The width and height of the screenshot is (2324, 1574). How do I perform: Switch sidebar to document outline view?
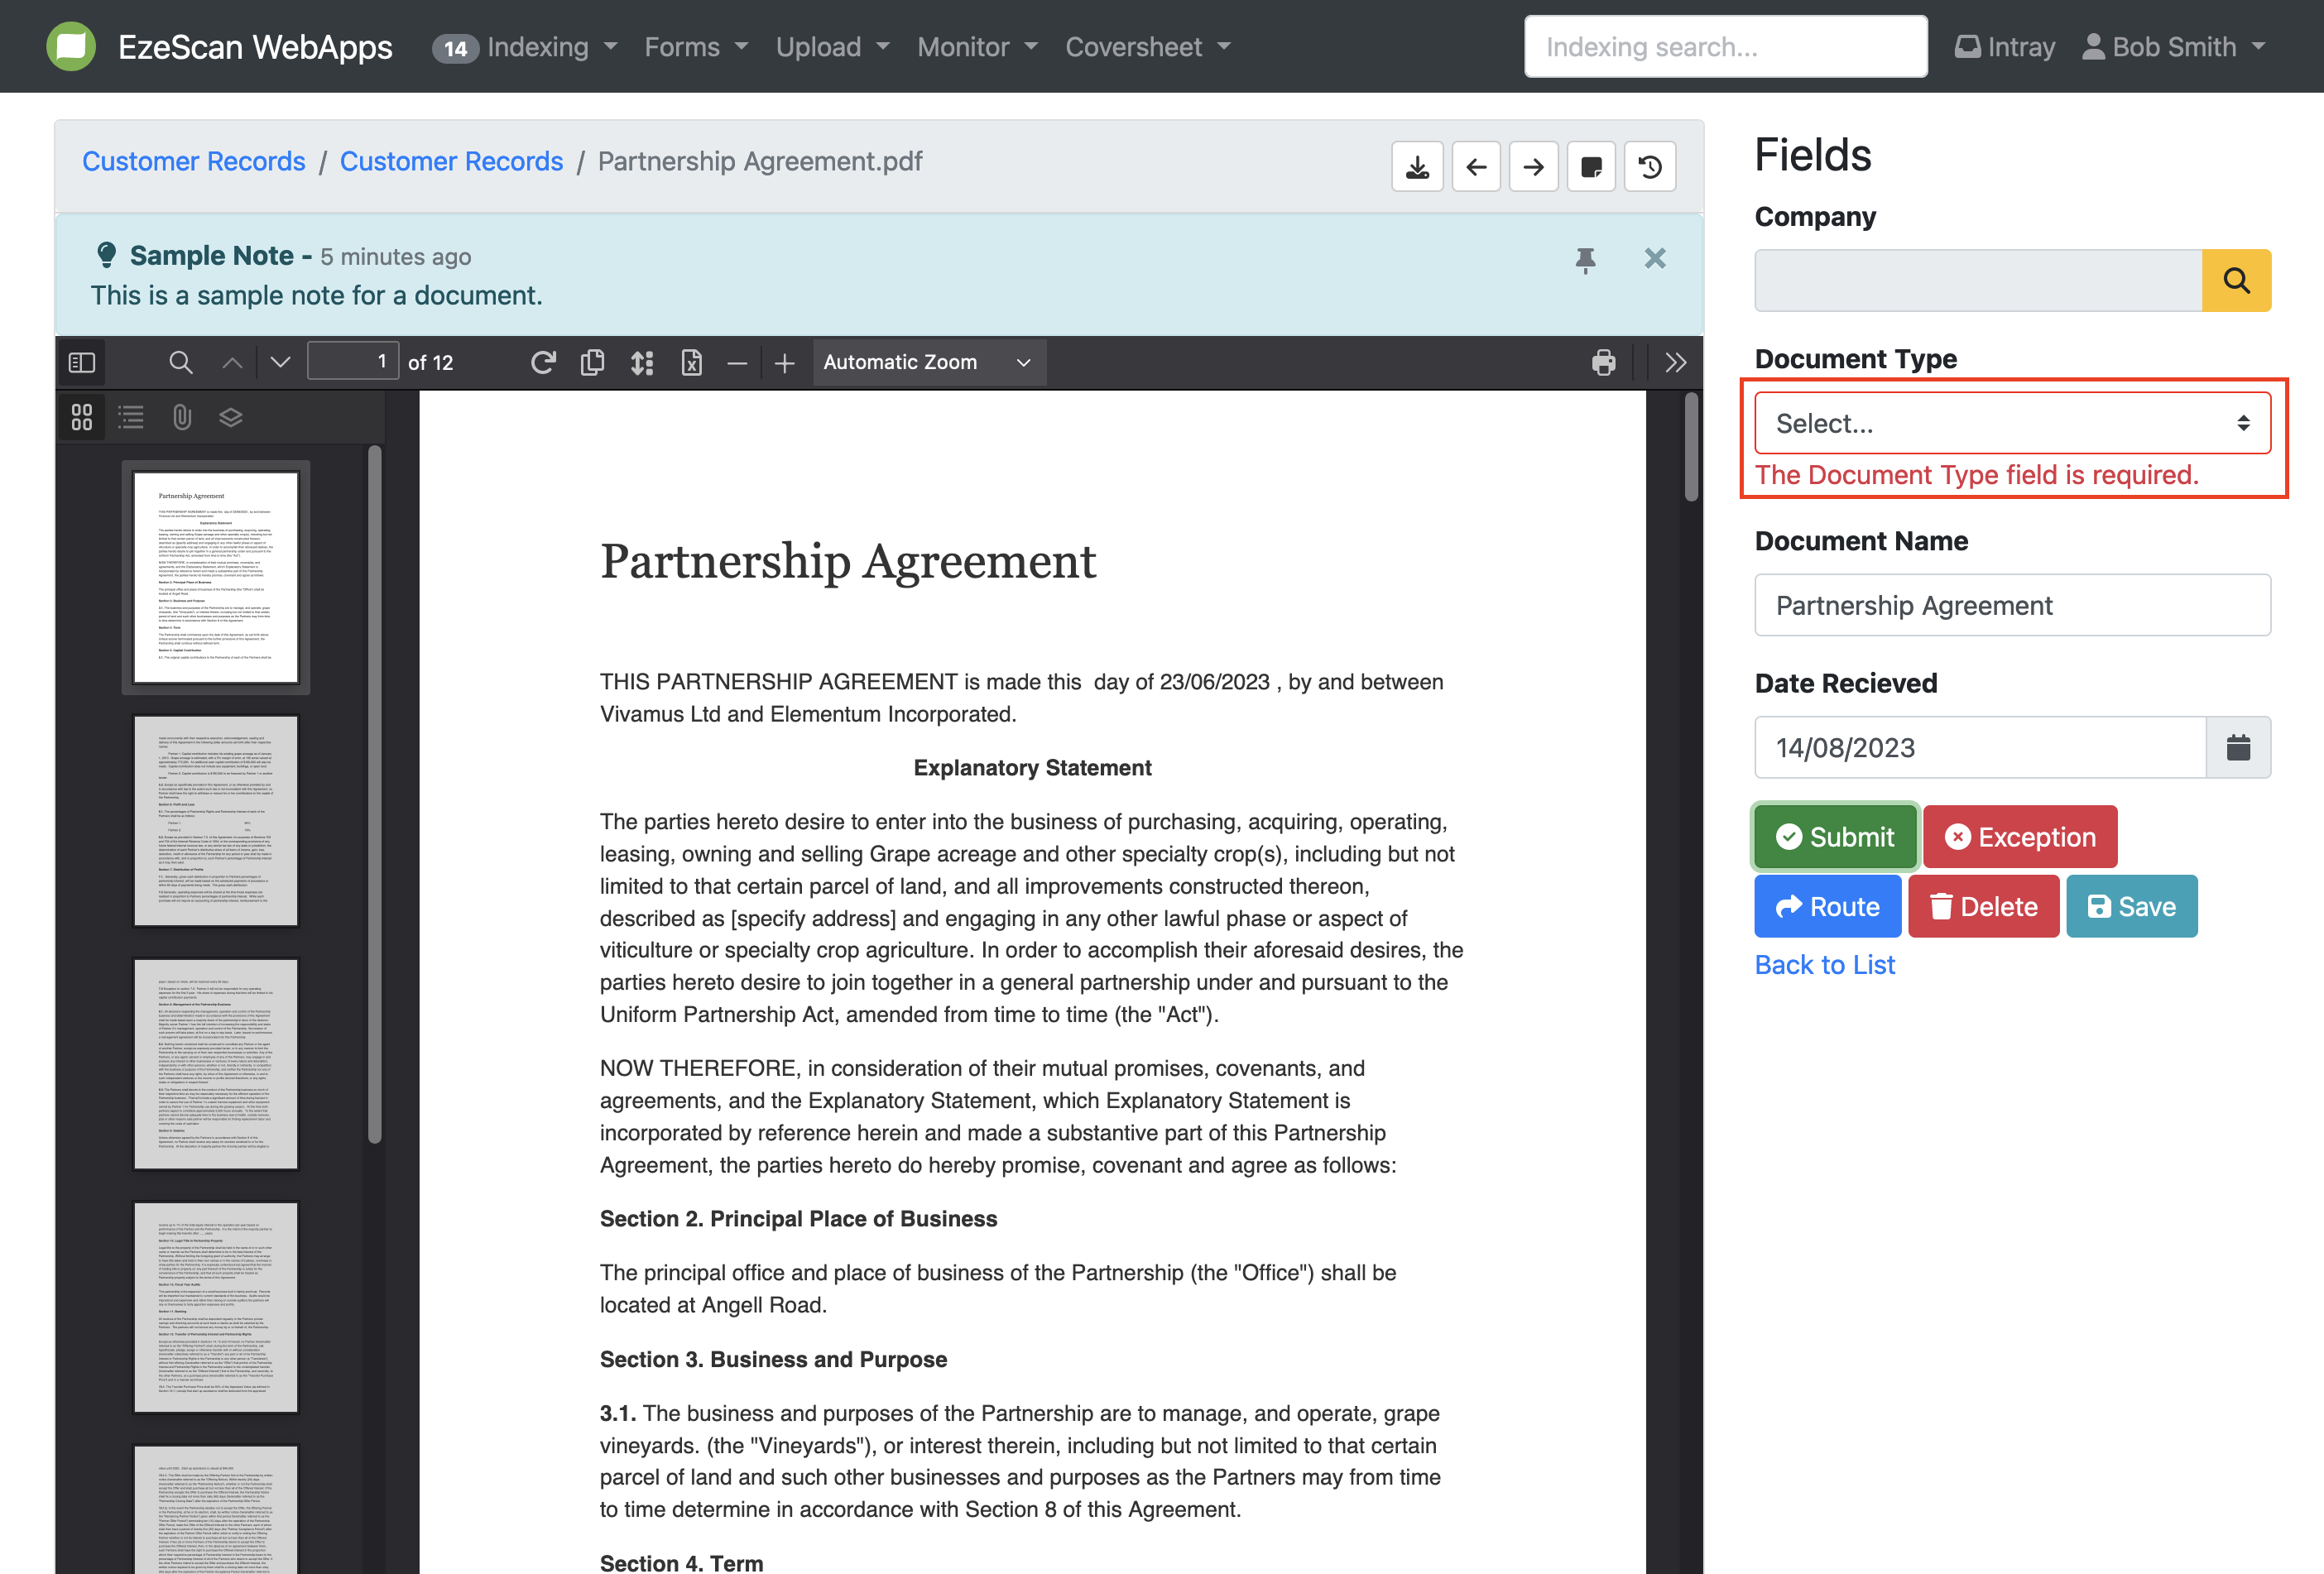[x=131, y=417]
